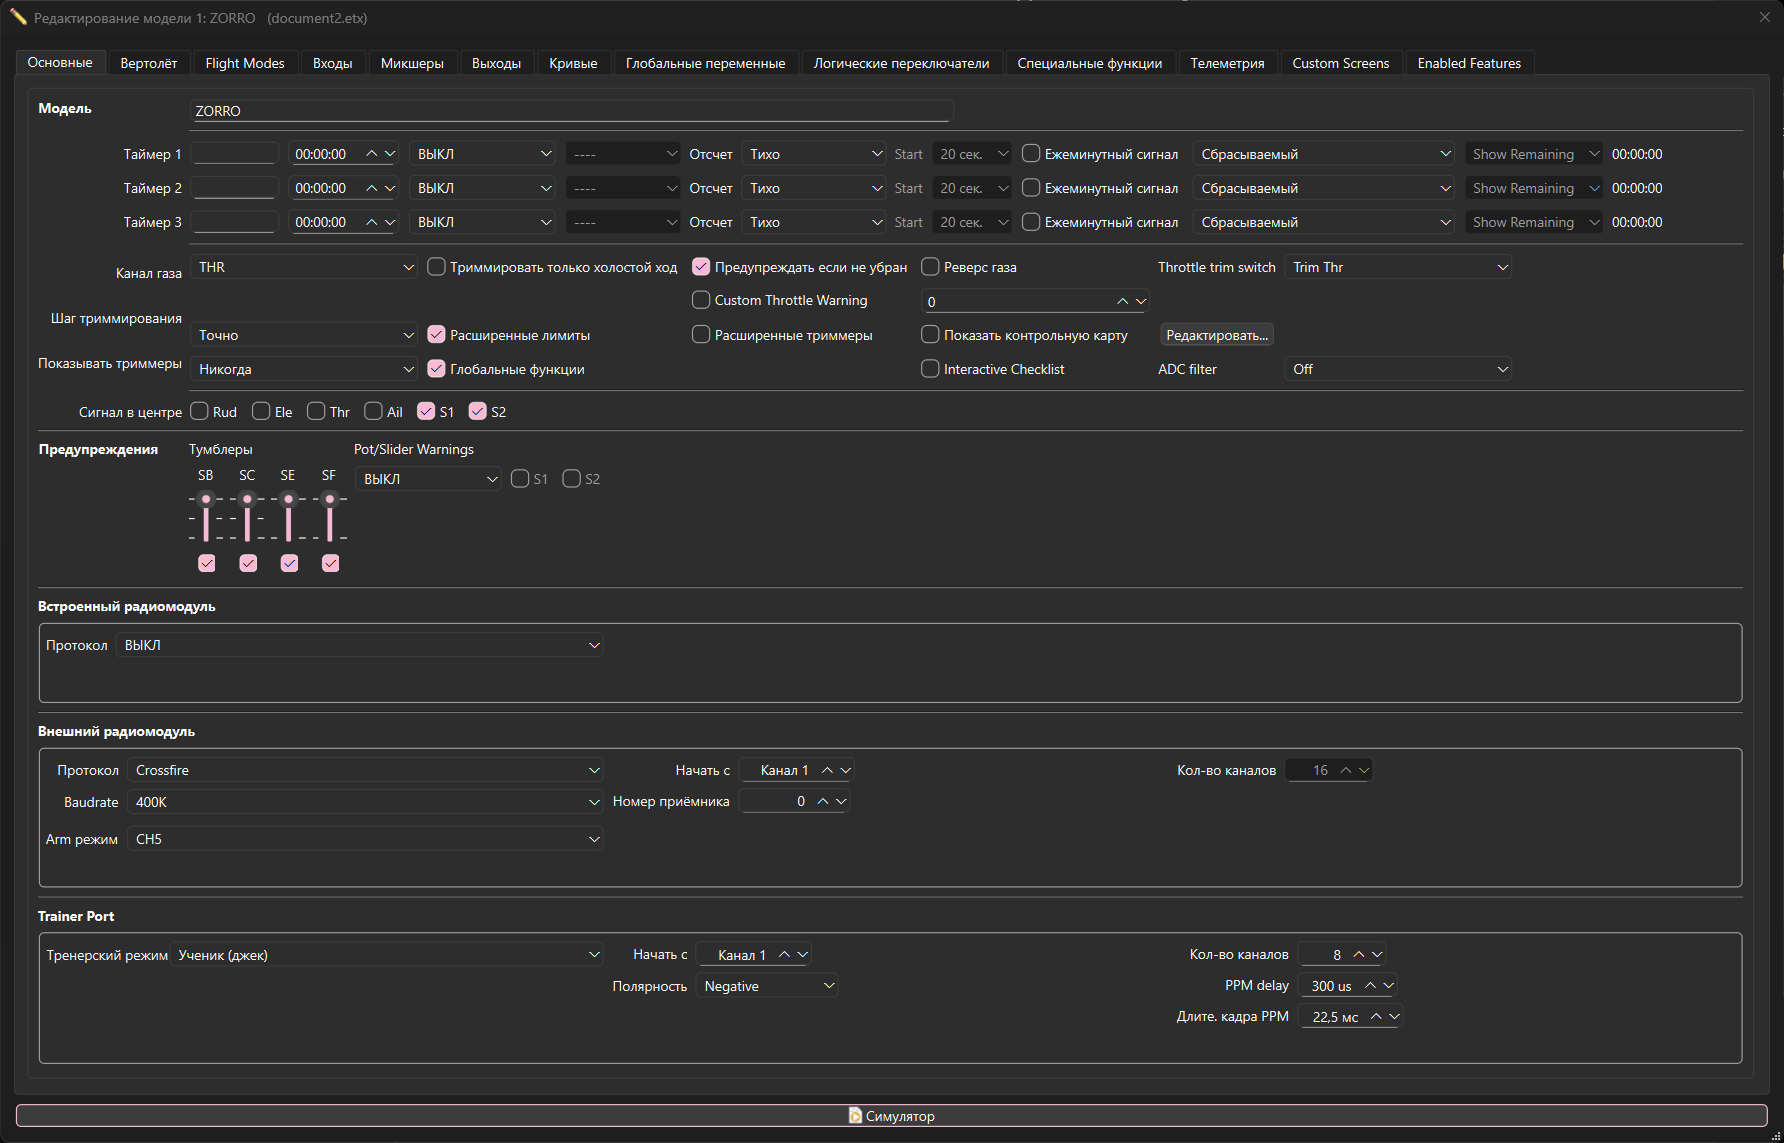Increase trainer port channel count
The image size is (1784, 1143).
tap(1358, 954)
